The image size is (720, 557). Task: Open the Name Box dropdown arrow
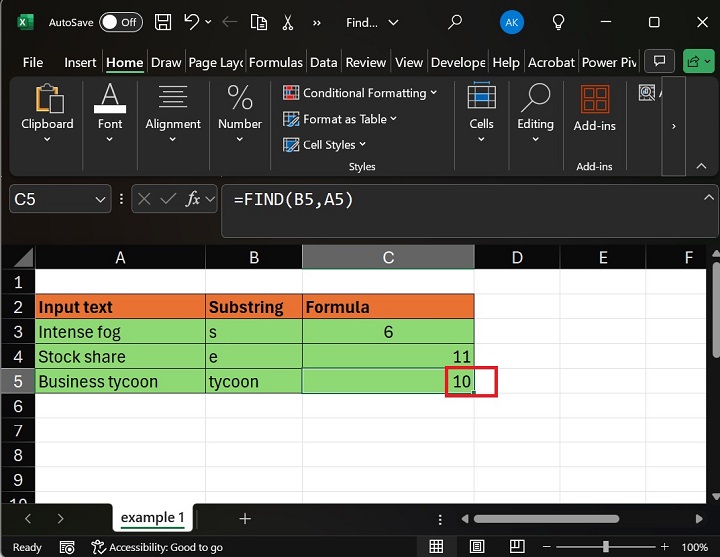pyautogui.click(x=100, y=200)
